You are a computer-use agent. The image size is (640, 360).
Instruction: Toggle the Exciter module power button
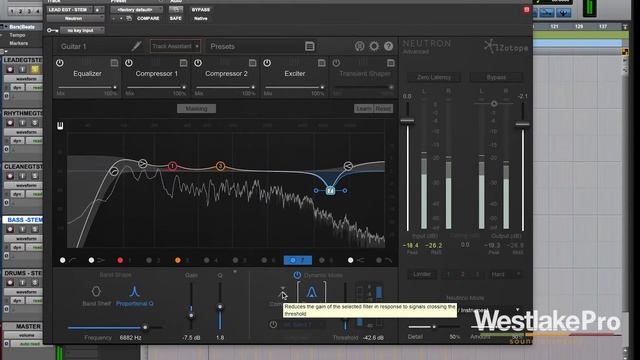pyautogui.click(x=267, y=63)
